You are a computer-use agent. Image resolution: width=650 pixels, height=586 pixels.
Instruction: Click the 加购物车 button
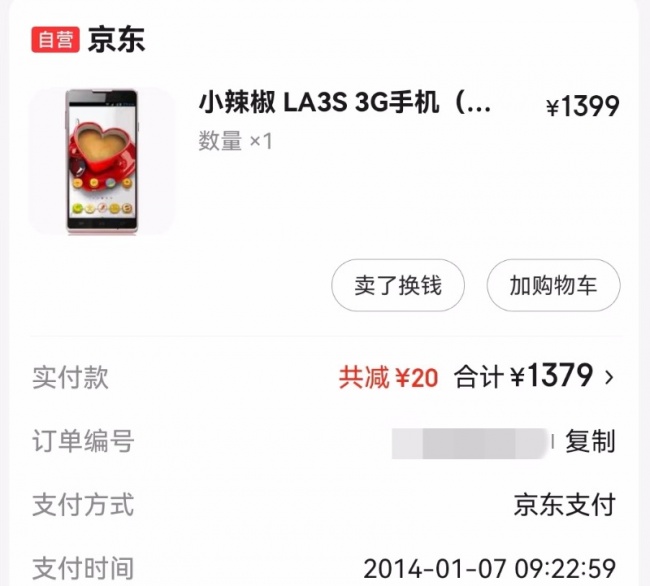click(553, 285)
